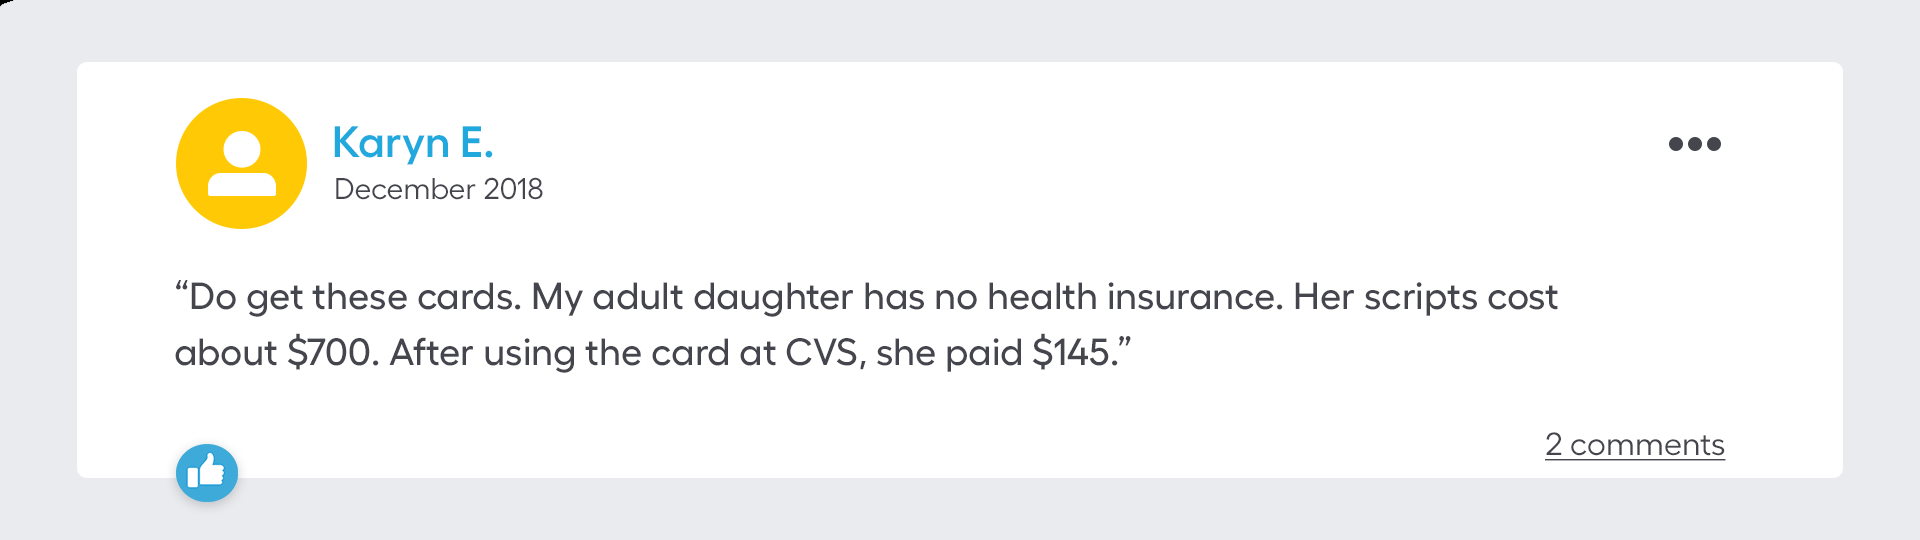Click the word "comments" in comments link
Viewport: 1920px width, 540px height.
1647,445
